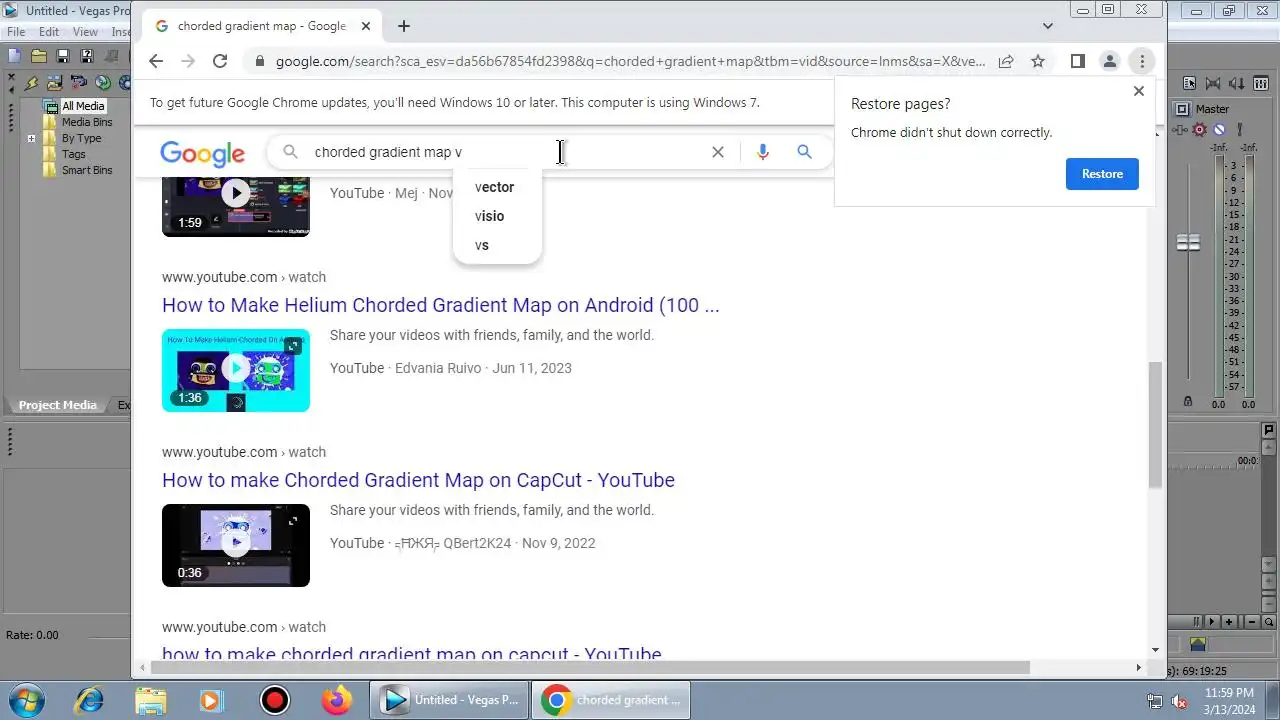Choose the 'vs' suggestion
This screenshot has height=720, width=1280.
(497, 245)
